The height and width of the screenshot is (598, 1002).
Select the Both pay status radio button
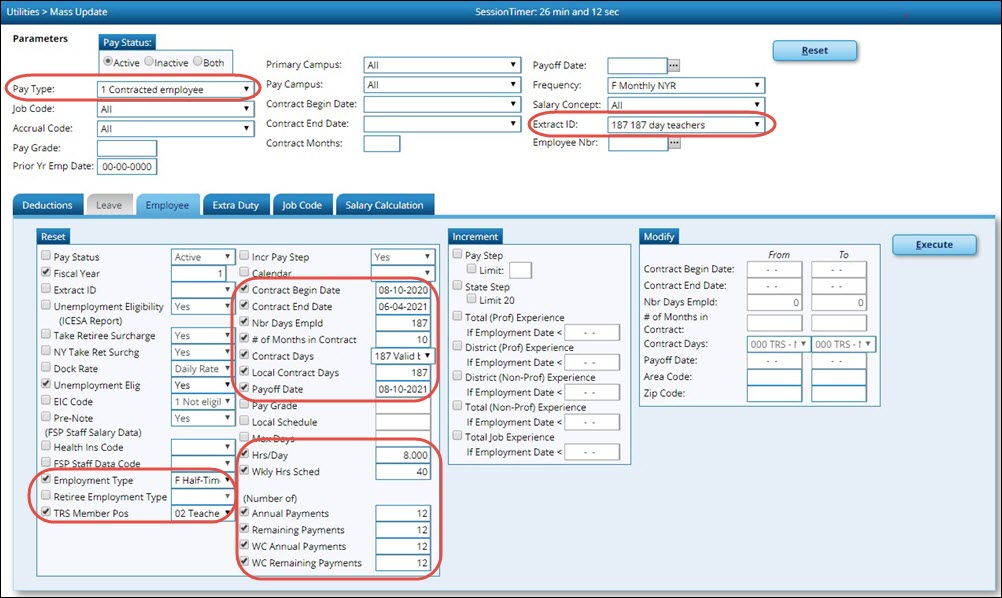point(197,62)
